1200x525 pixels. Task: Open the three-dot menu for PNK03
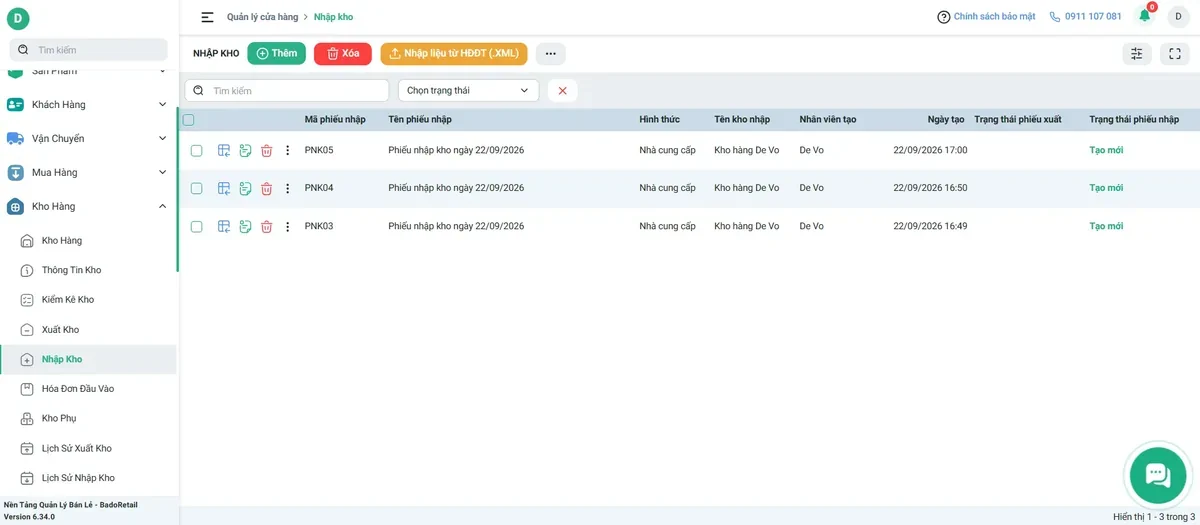click(x=288, y=227)
